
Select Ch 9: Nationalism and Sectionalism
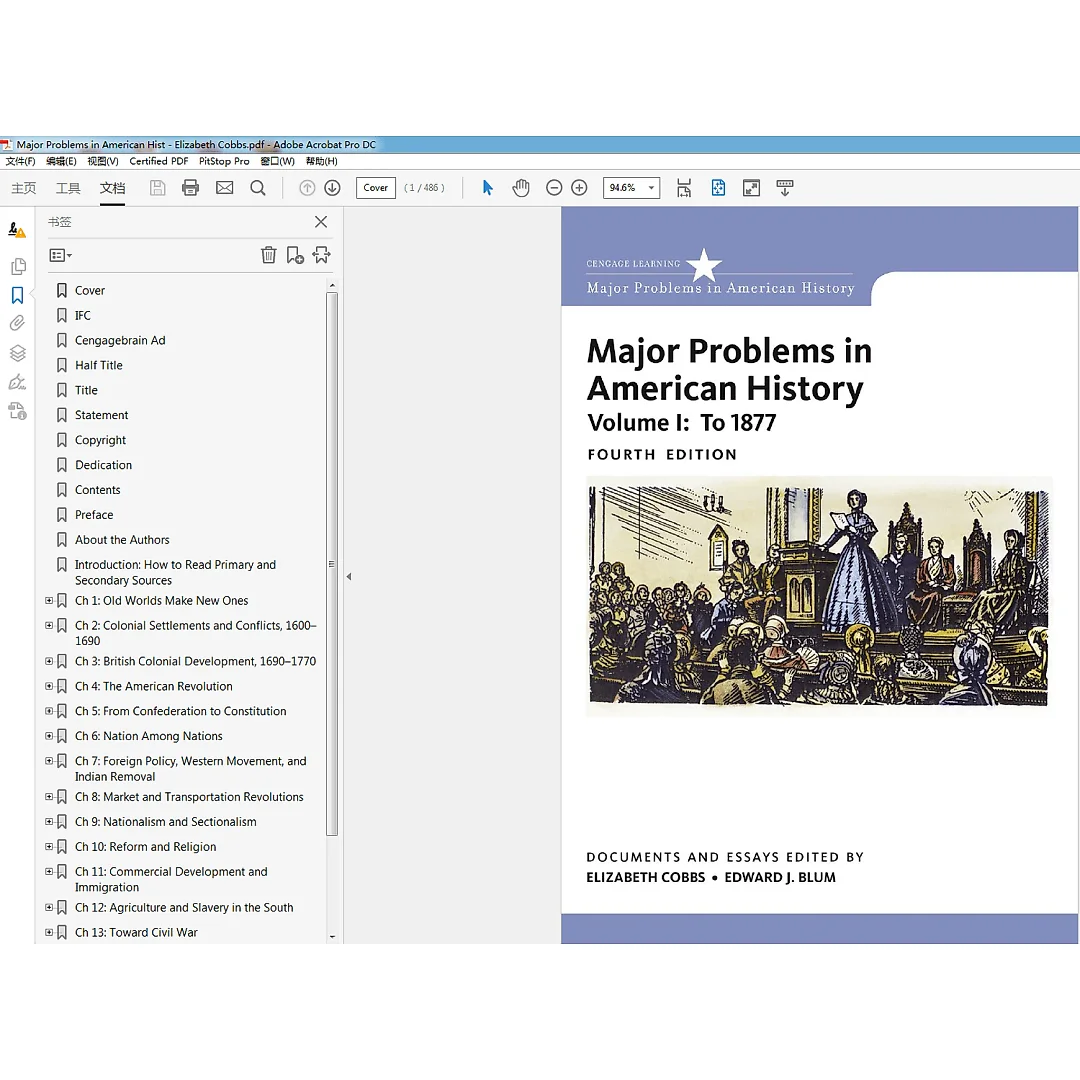coord(165,822)
